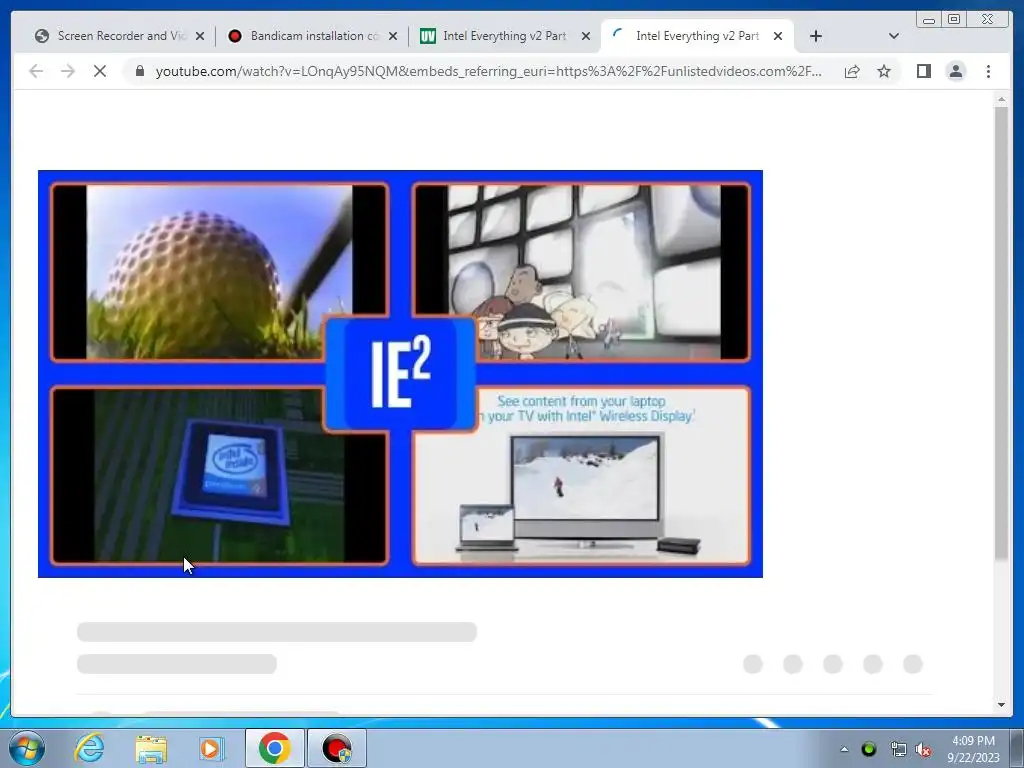Select the Chrome taskbar button
The width and height of the screenshot is (1024, 768).
click(x=274, y=748)
